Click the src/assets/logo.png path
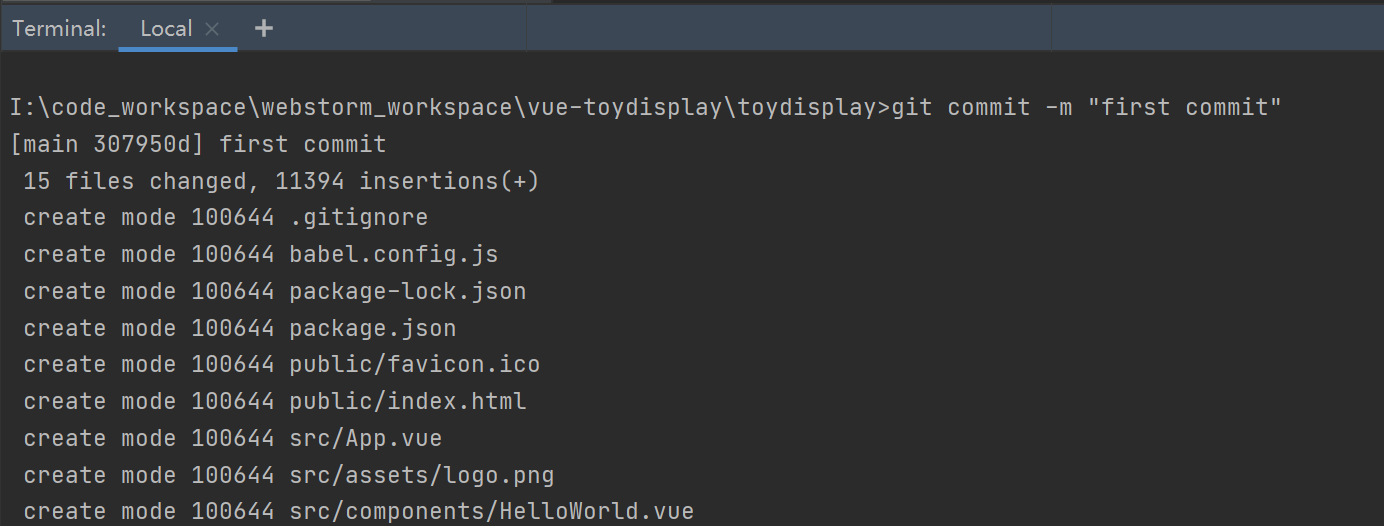Screen dimensions: 1384x526 pos(421,474)
